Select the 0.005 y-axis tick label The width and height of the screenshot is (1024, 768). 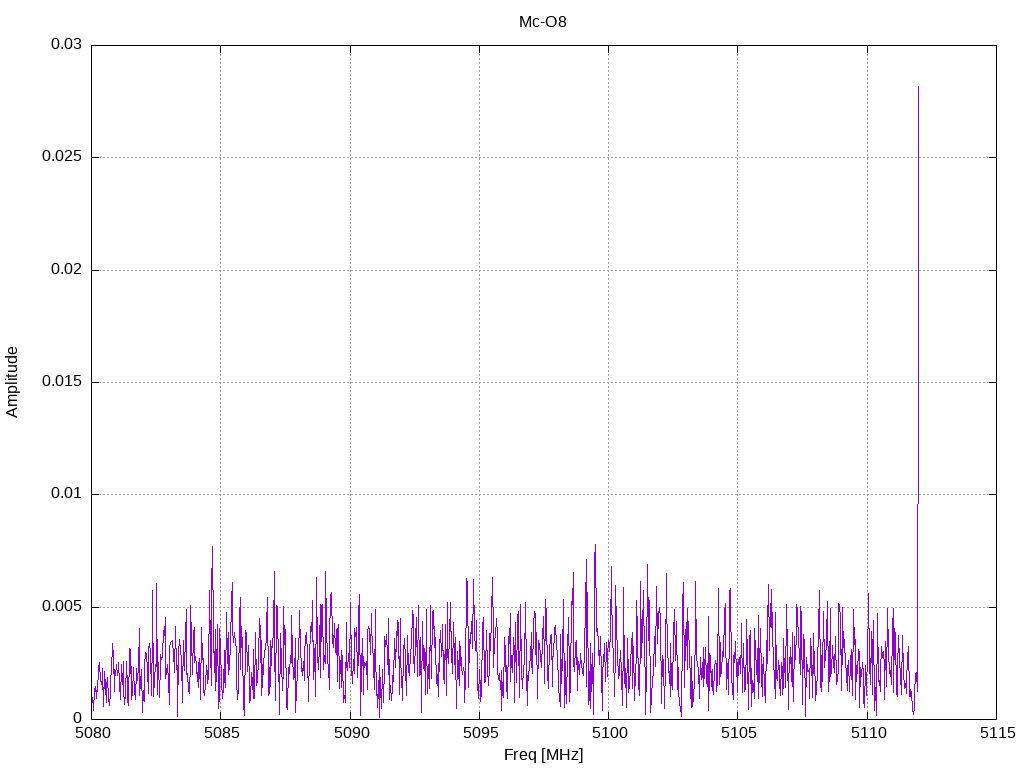click(x=63, y=607)
